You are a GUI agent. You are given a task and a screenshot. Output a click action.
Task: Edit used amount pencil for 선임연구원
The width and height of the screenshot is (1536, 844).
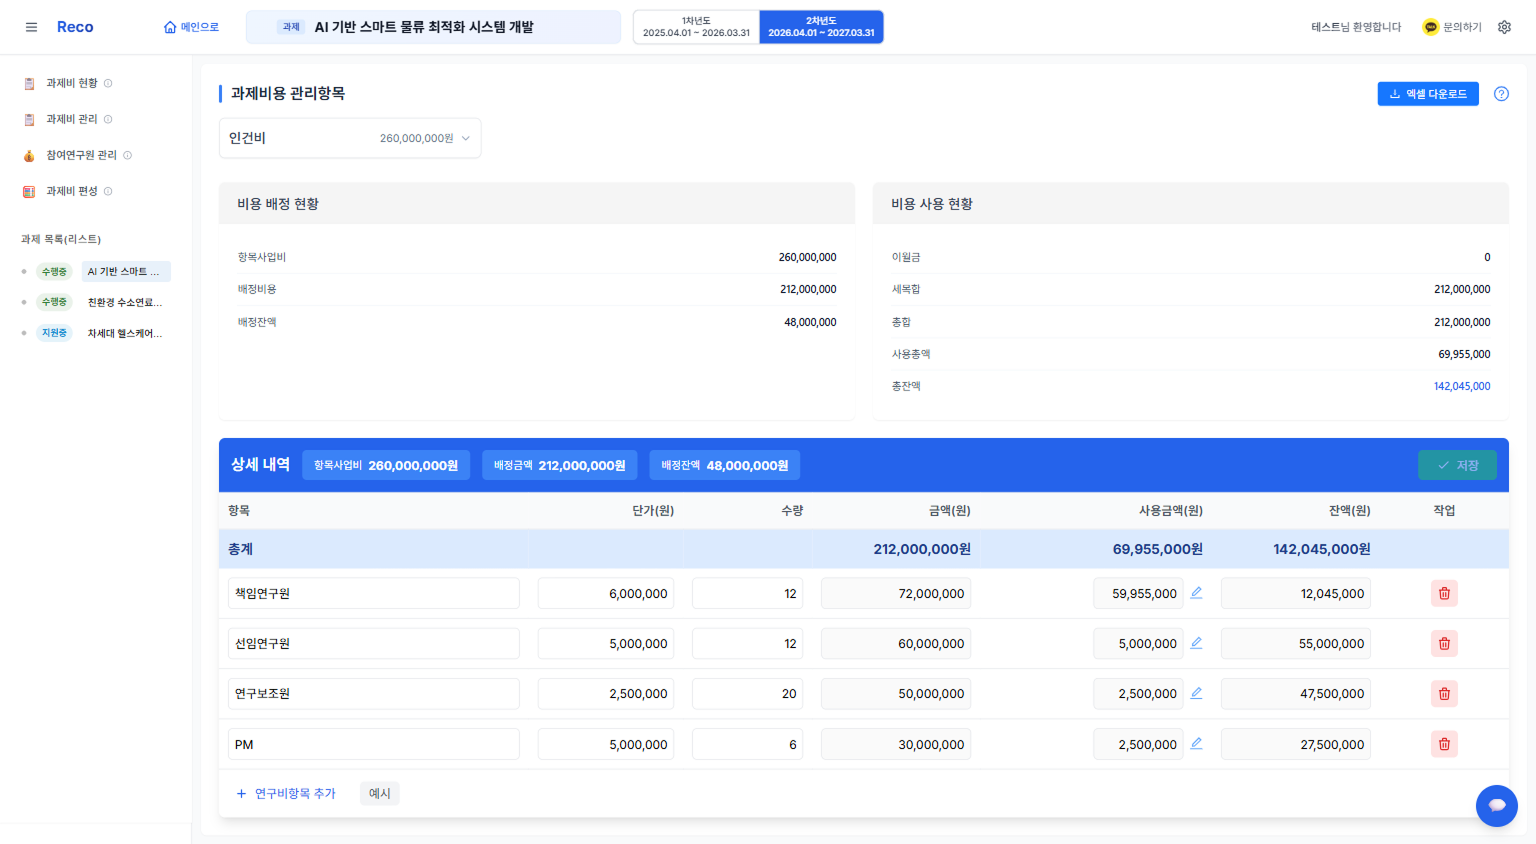(1196, 642)
